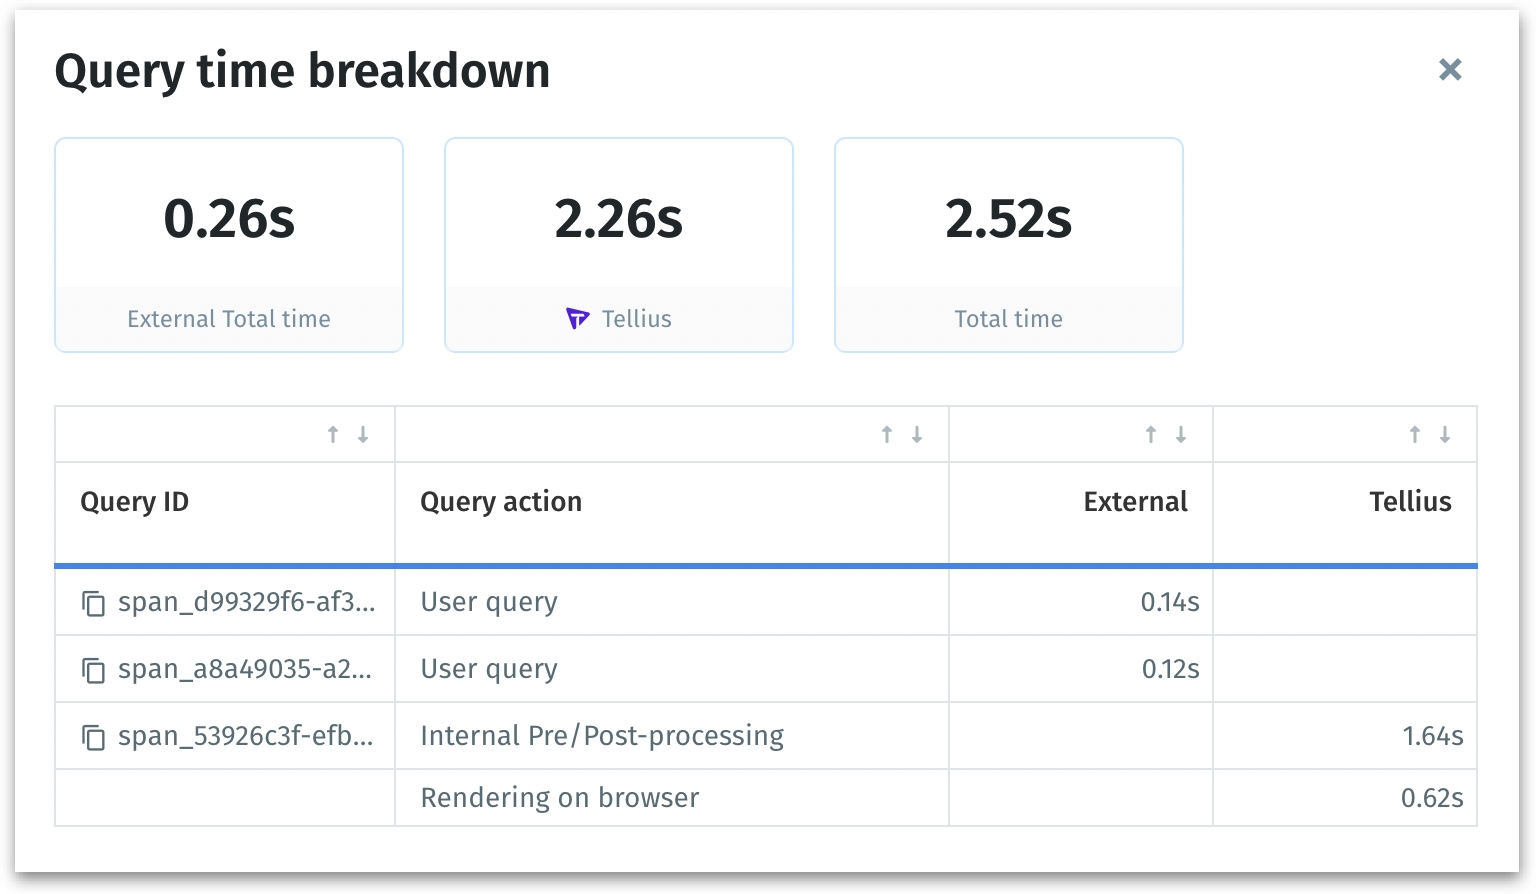Sort External column ascending
1536x894 pixels.
tap(1151, 434)
